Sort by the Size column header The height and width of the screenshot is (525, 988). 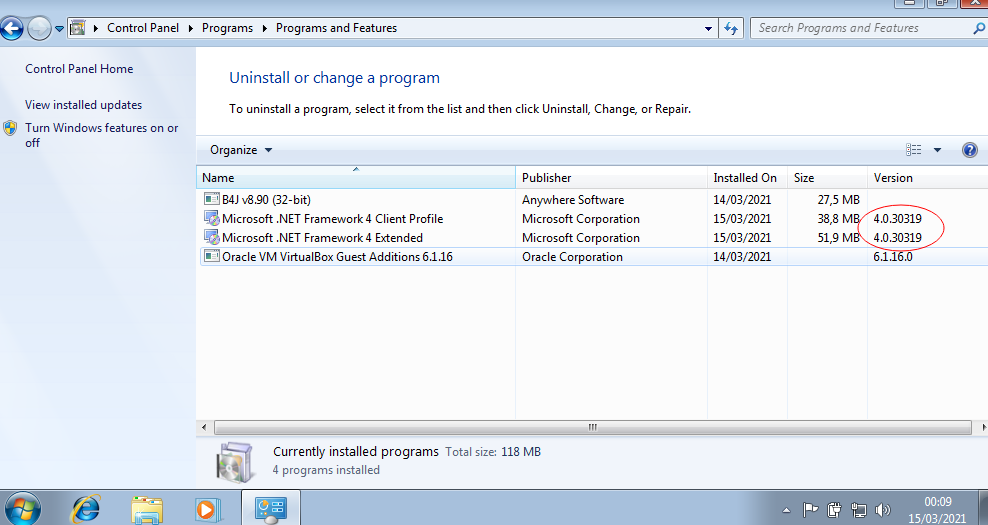(x=827, y=178)
